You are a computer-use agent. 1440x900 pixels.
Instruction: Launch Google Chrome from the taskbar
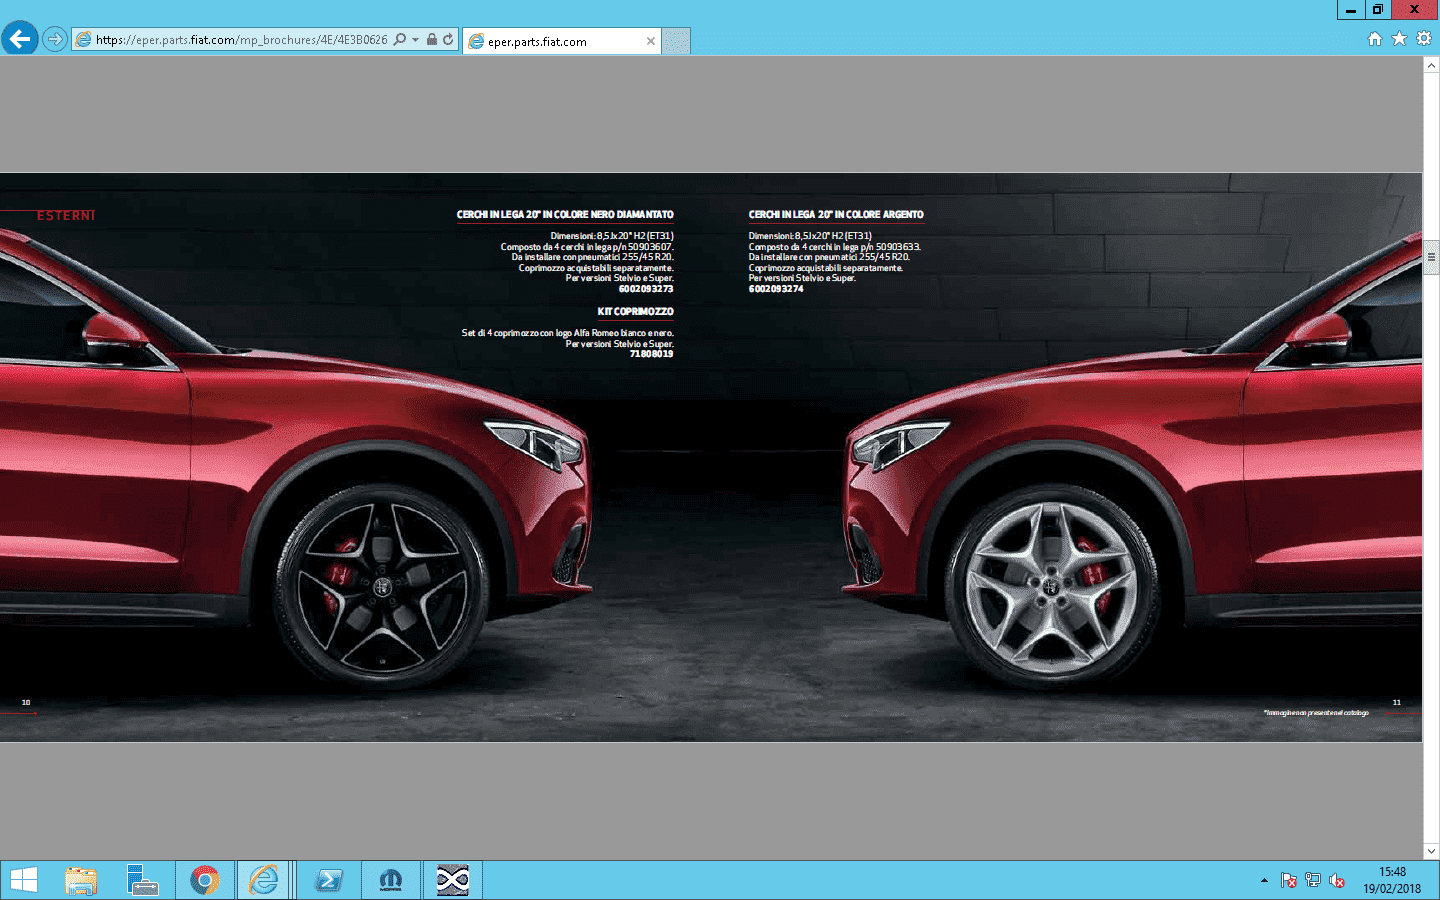(x=205, y=880)
